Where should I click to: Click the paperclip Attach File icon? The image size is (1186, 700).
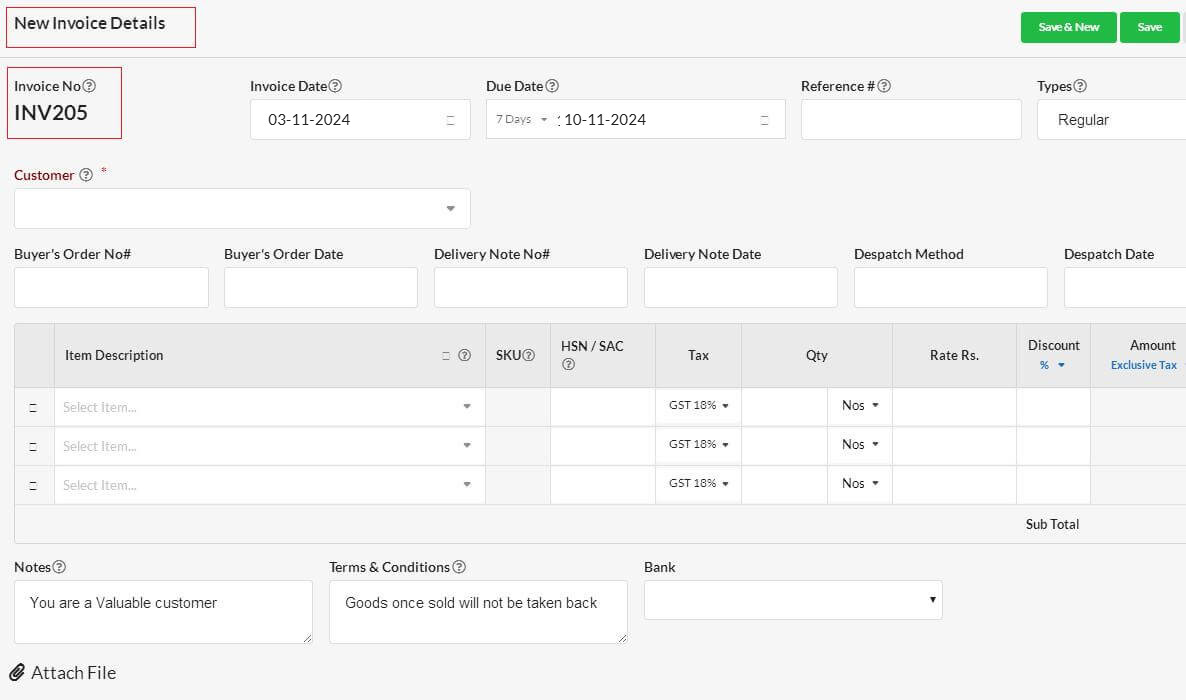coord(17,672)
